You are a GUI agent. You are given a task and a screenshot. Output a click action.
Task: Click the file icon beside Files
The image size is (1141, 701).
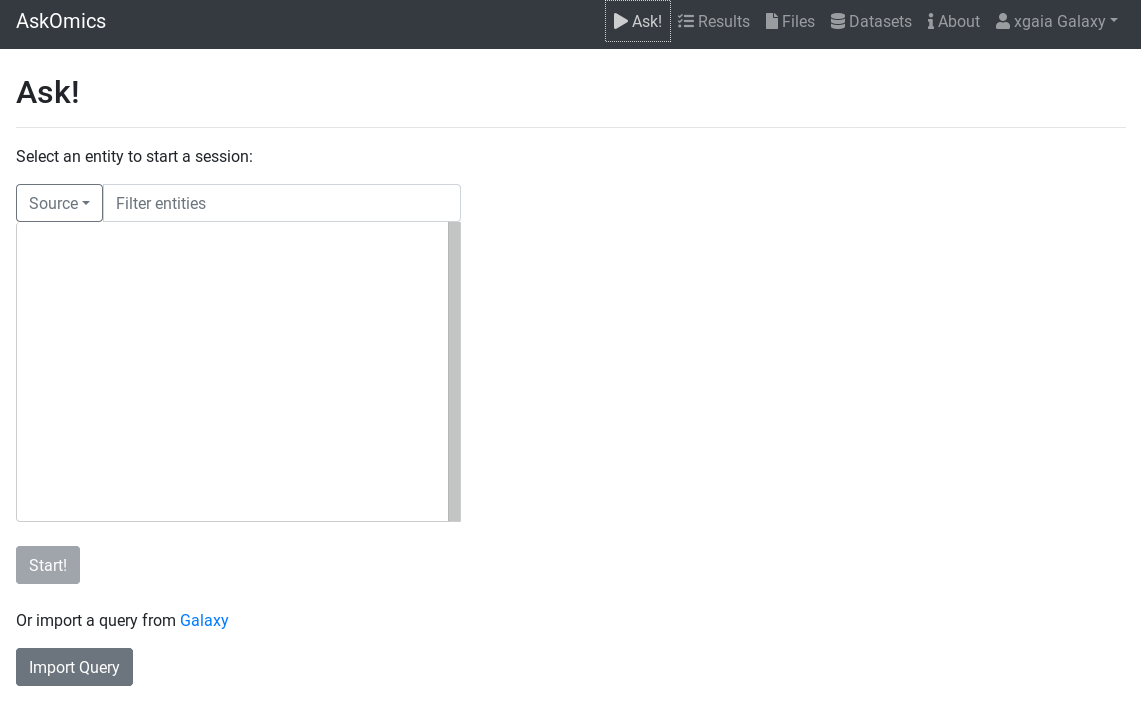[x=772, y=21]
